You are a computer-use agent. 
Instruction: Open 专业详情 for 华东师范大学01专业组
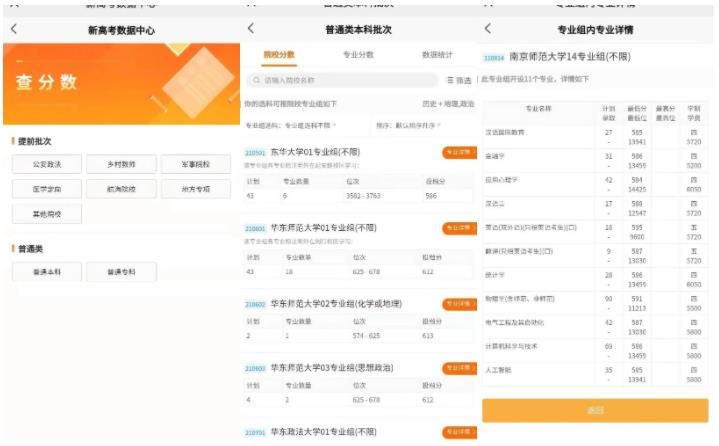[x=459, y=228]
